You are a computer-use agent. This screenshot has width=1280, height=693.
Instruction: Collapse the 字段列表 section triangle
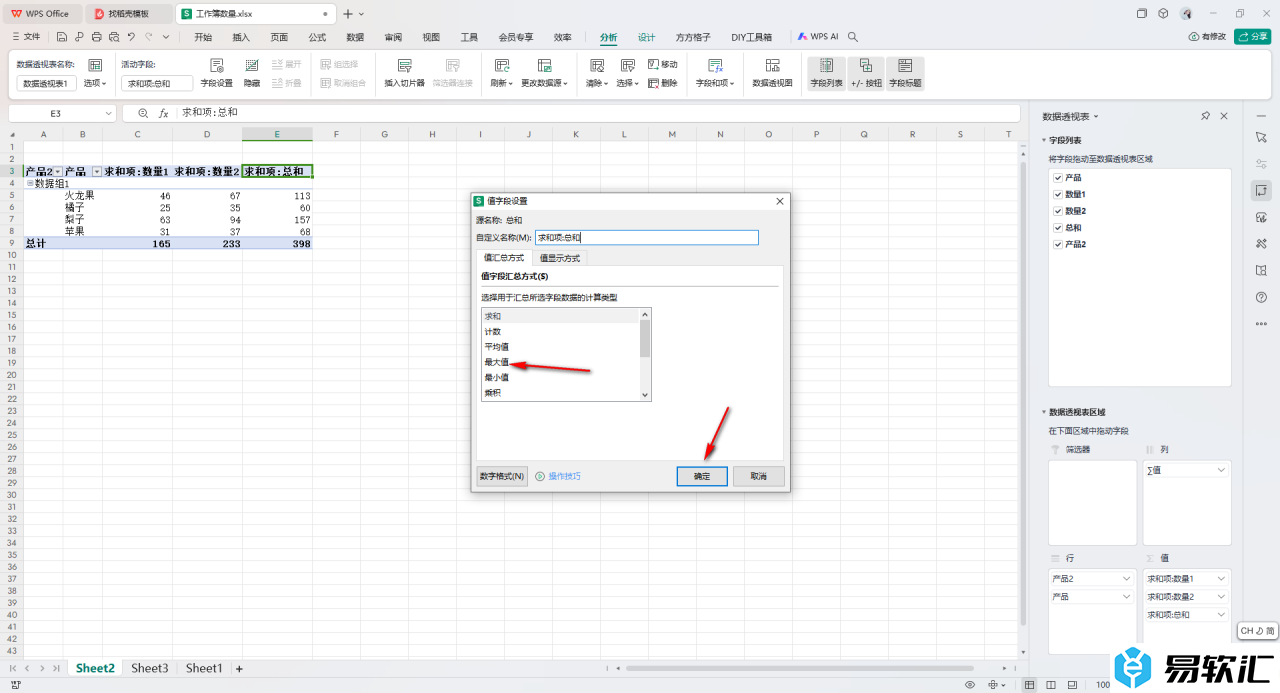(1043, 141)
